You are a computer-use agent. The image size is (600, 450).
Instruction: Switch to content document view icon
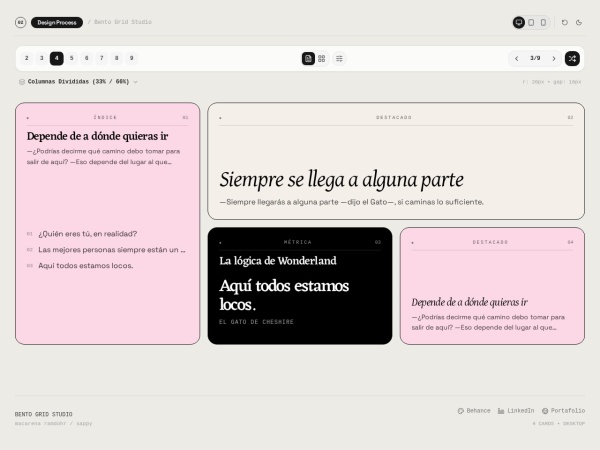[x=308, y=59]
